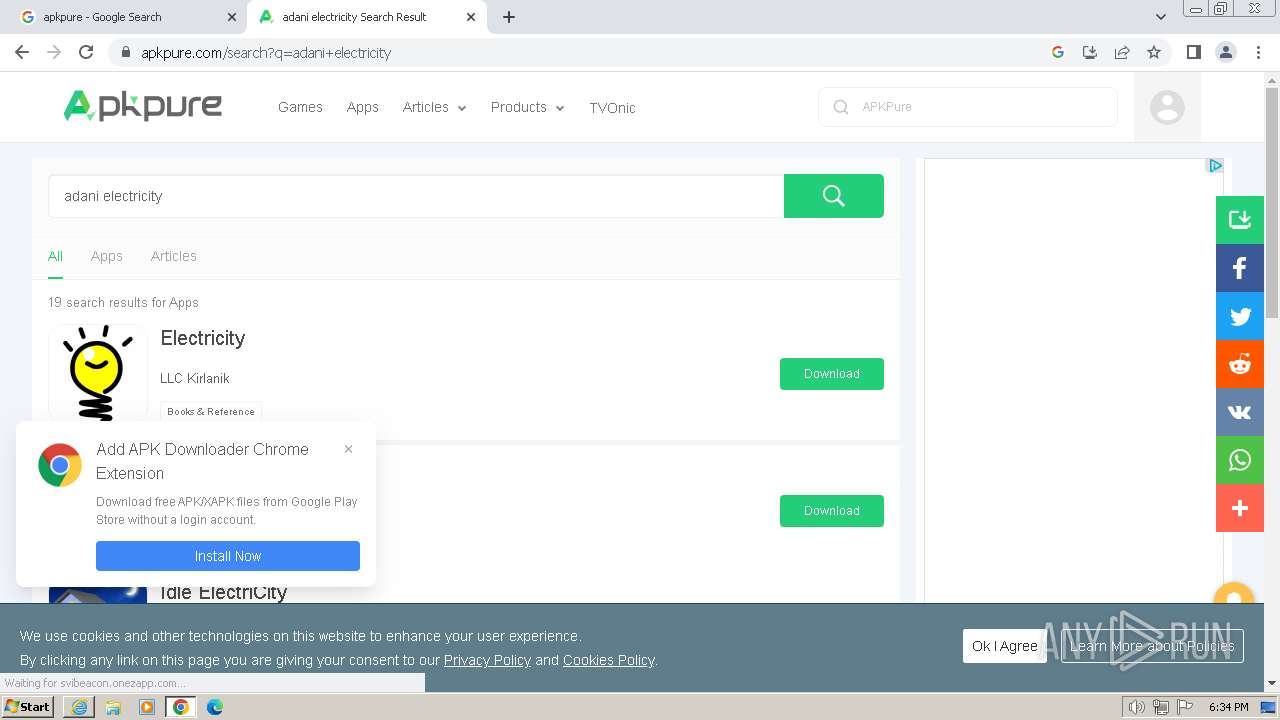Expand the Articles dropdown in navigation

(x=434, y=107)
